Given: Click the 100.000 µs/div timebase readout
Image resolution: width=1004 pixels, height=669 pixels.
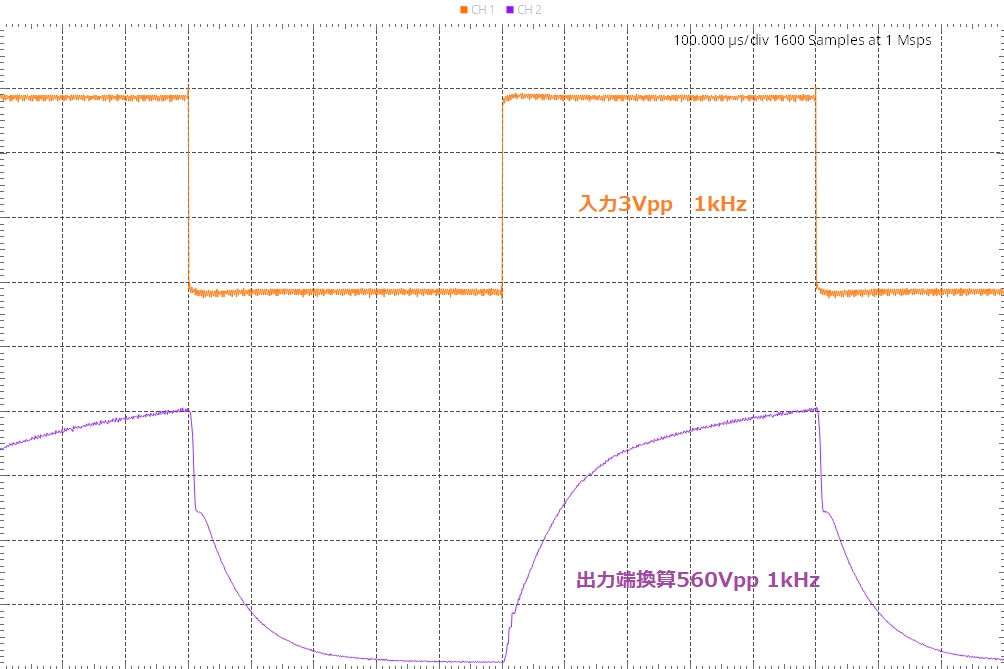Looking at the screenshot, I should (x=721, y=40).
